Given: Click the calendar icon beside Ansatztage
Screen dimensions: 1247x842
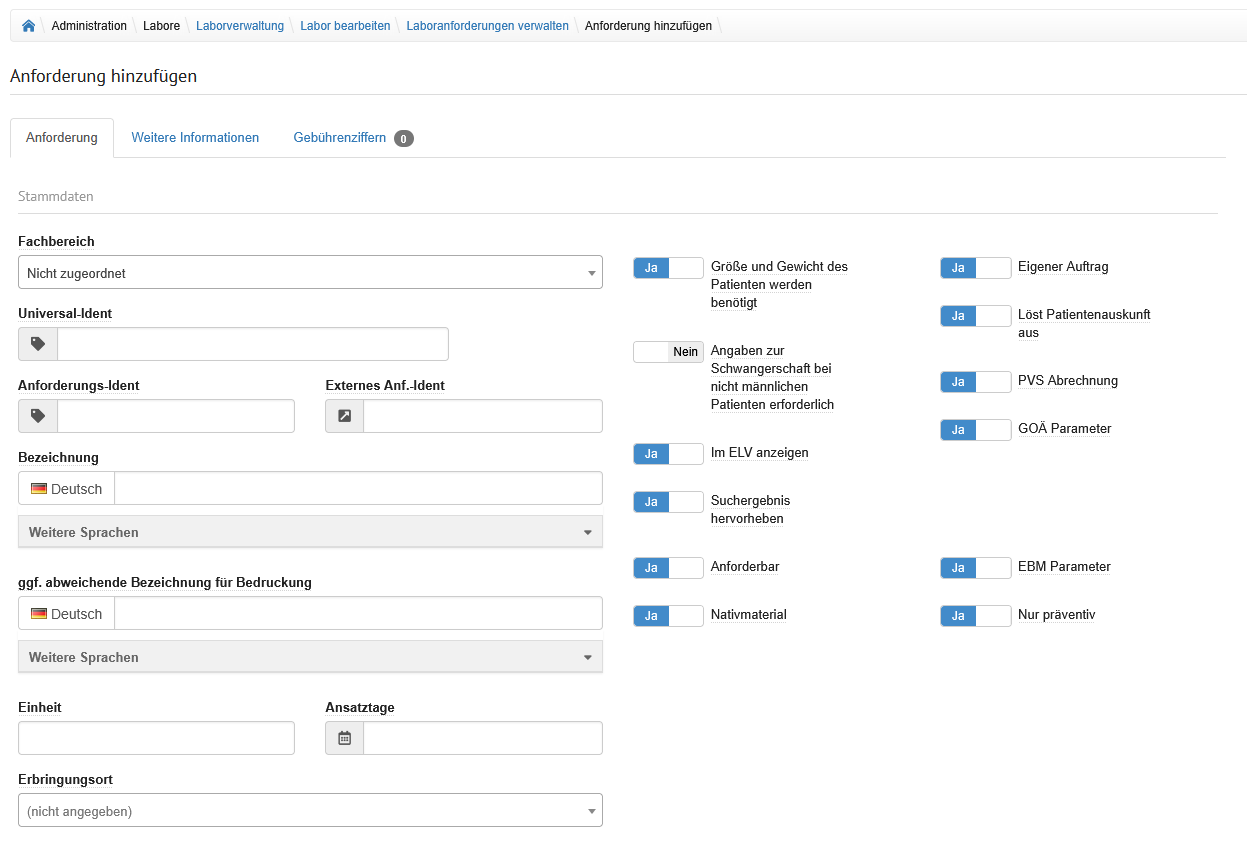Looking at the screenshot, I should coord(345,738).
